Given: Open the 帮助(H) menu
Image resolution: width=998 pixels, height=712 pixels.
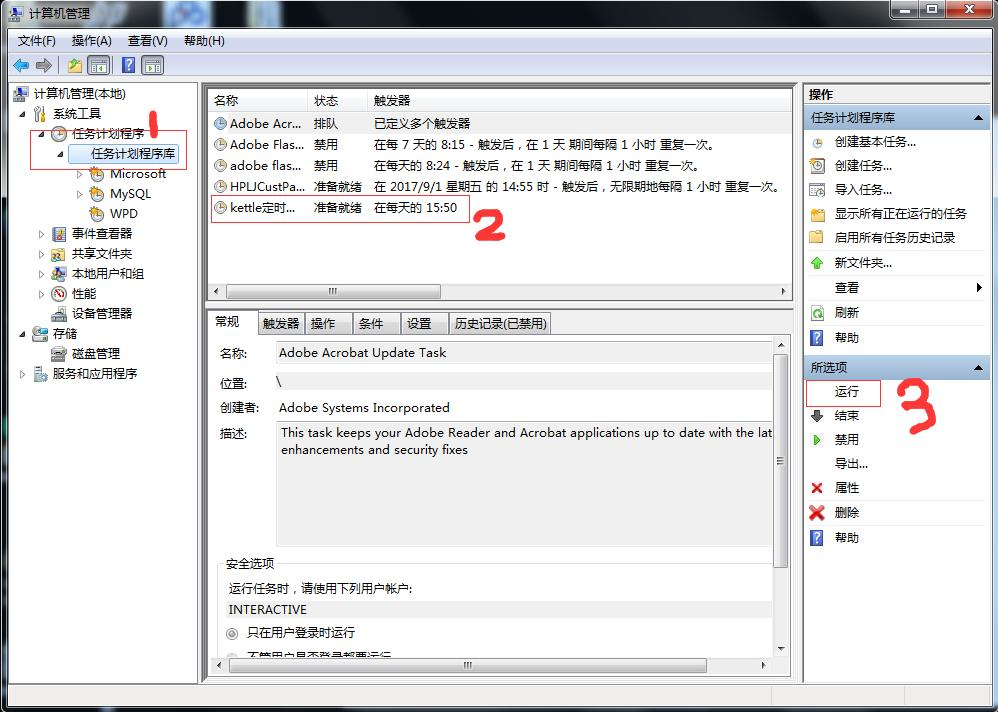Looking at the screenshot, I should pyautogui.click(x=204, y=41).
